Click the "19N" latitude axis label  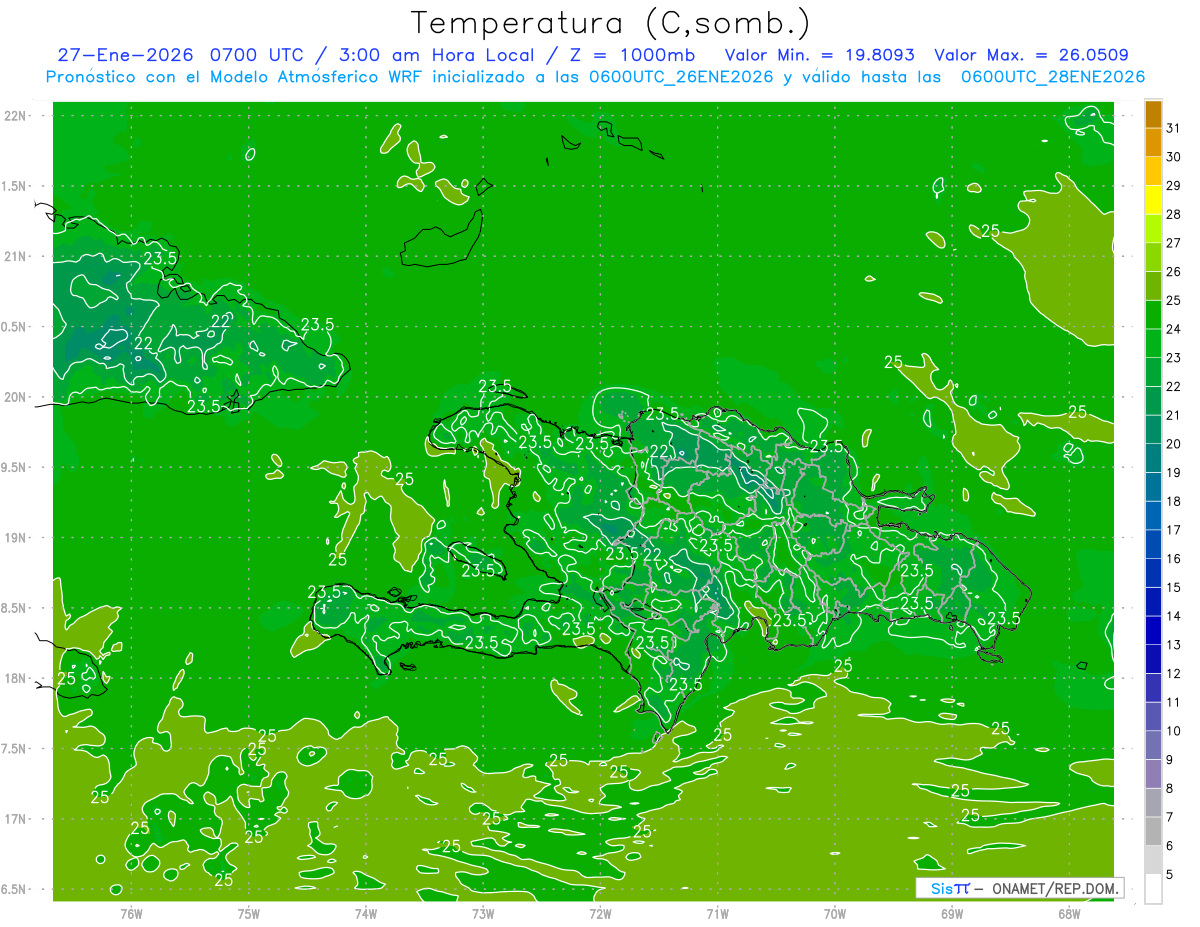click(14, 538)
